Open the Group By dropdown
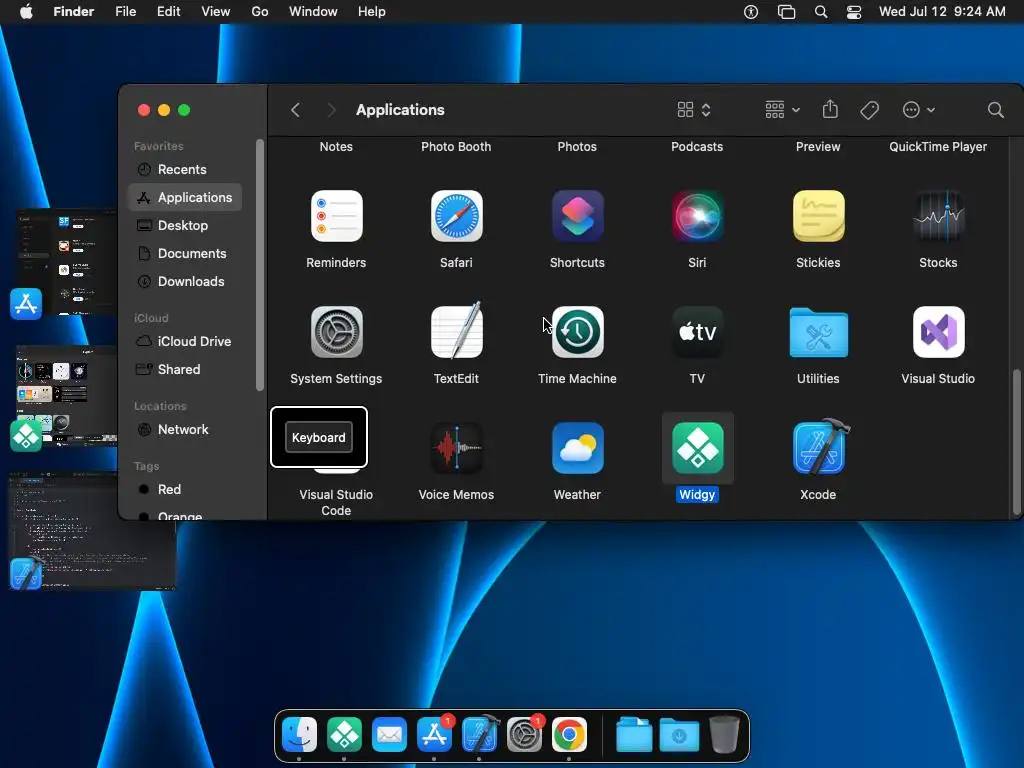 782,110
